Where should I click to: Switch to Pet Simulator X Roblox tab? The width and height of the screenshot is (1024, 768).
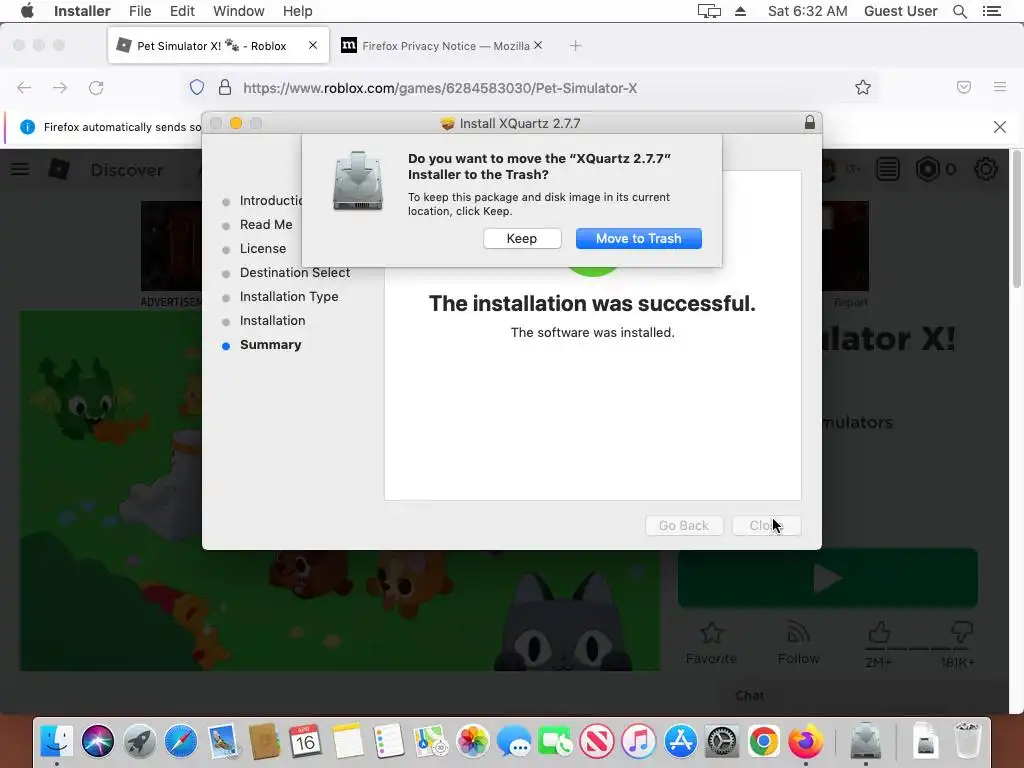218,46
